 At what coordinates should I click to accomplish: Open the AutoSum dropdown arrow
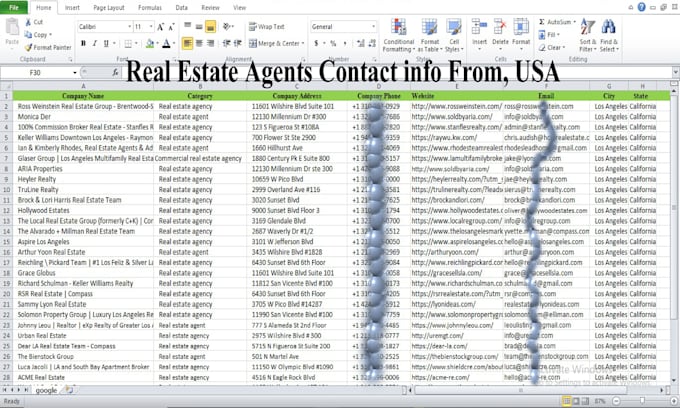click(x=575, y=22)
